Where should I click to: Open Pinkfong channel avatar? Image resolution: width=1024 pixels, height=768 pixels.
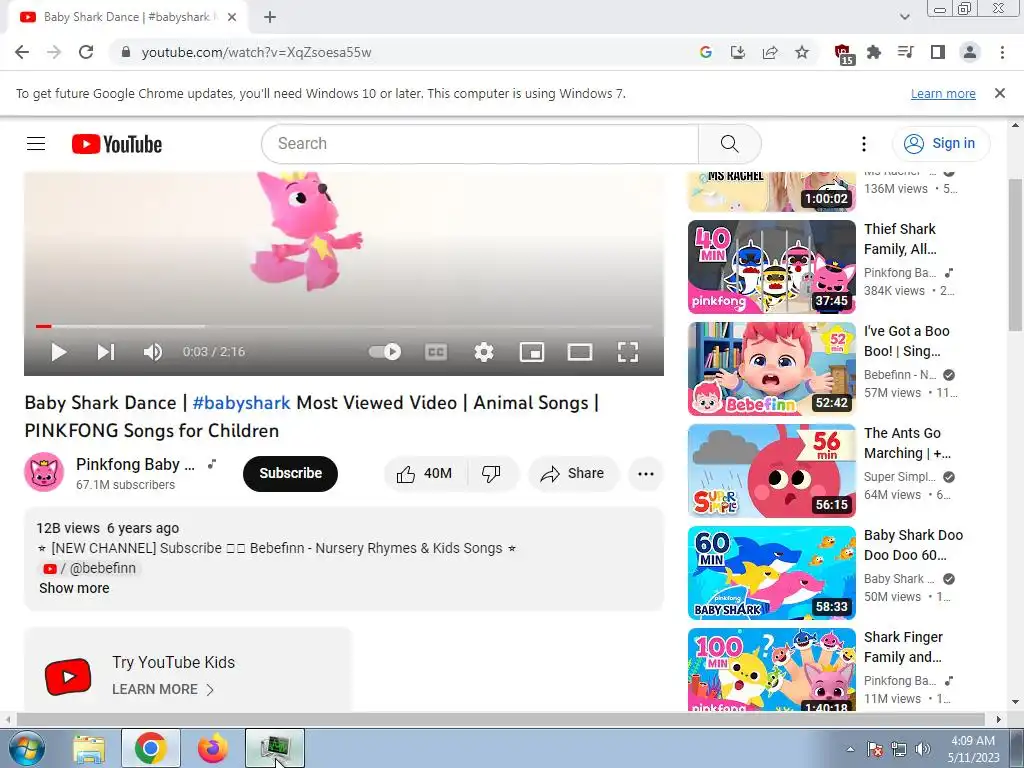(x=44, y=472)
